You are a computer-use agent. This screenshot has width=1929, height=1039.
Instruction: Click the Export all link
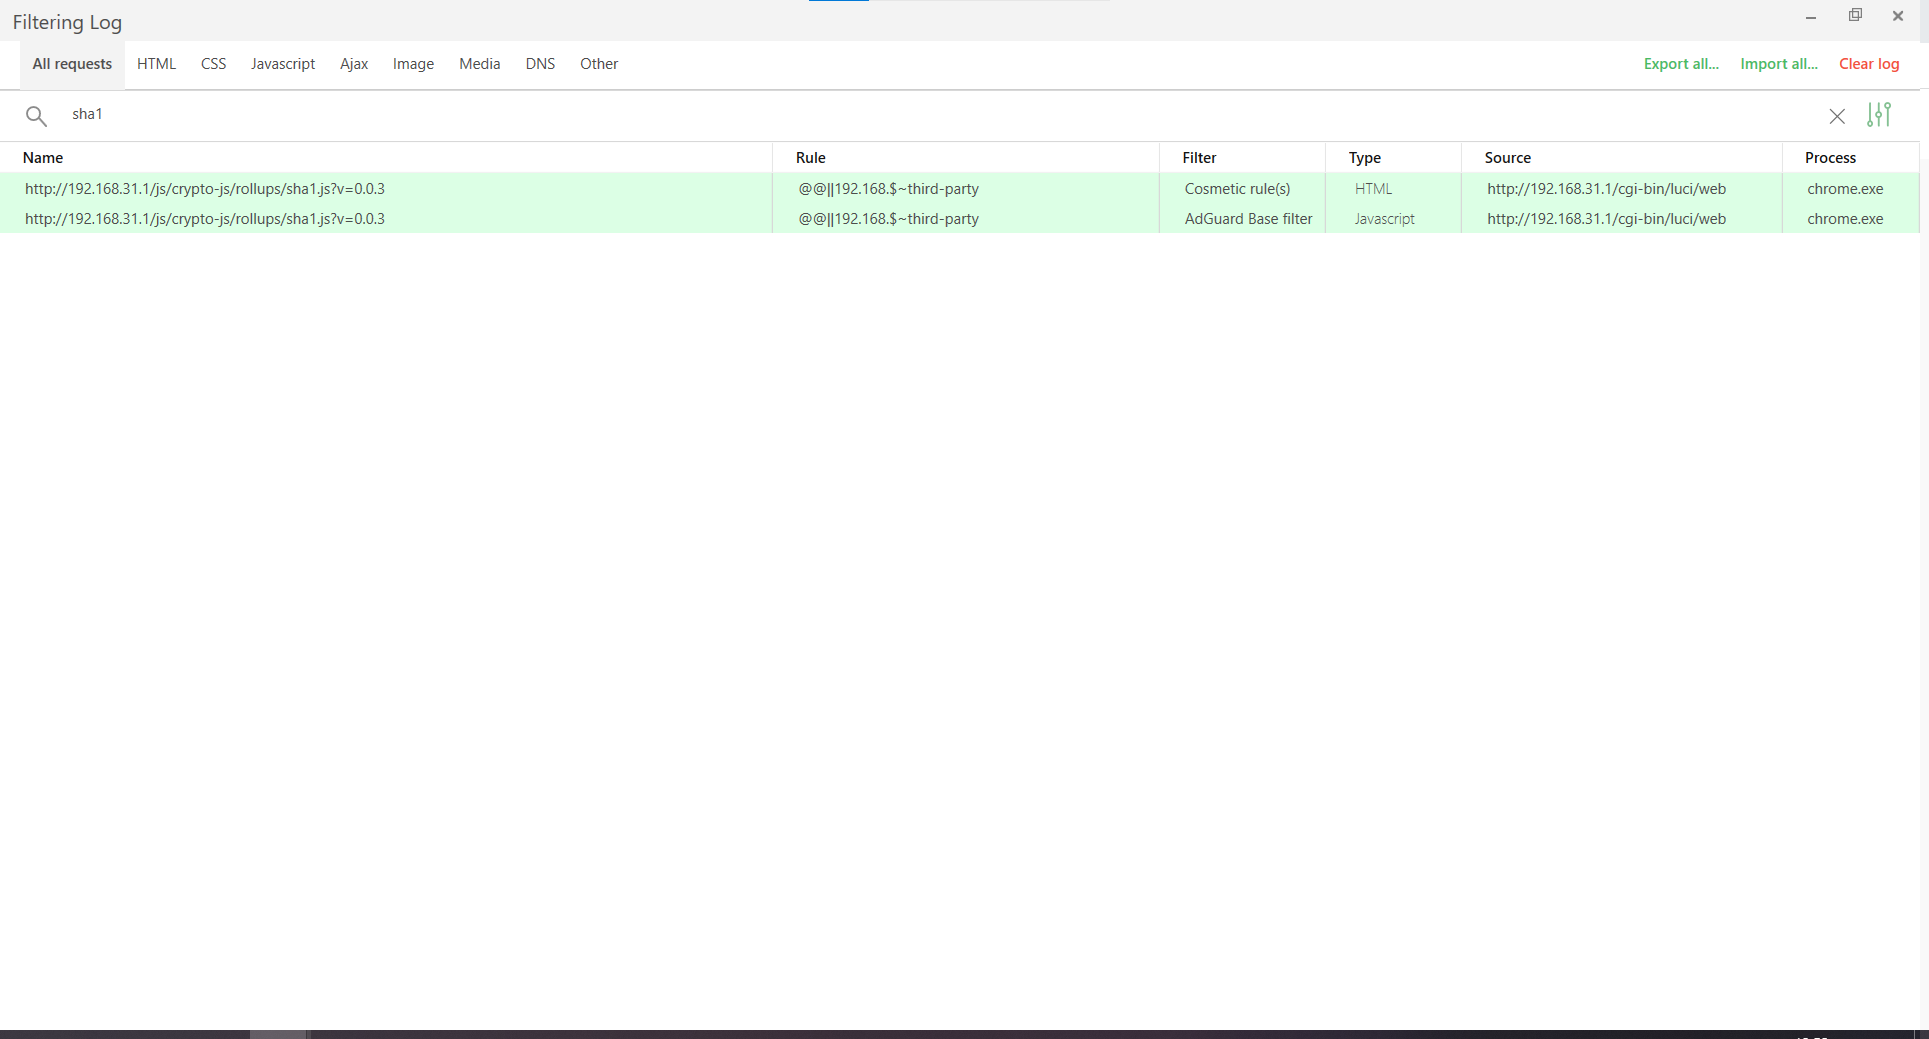point(1680,63)
